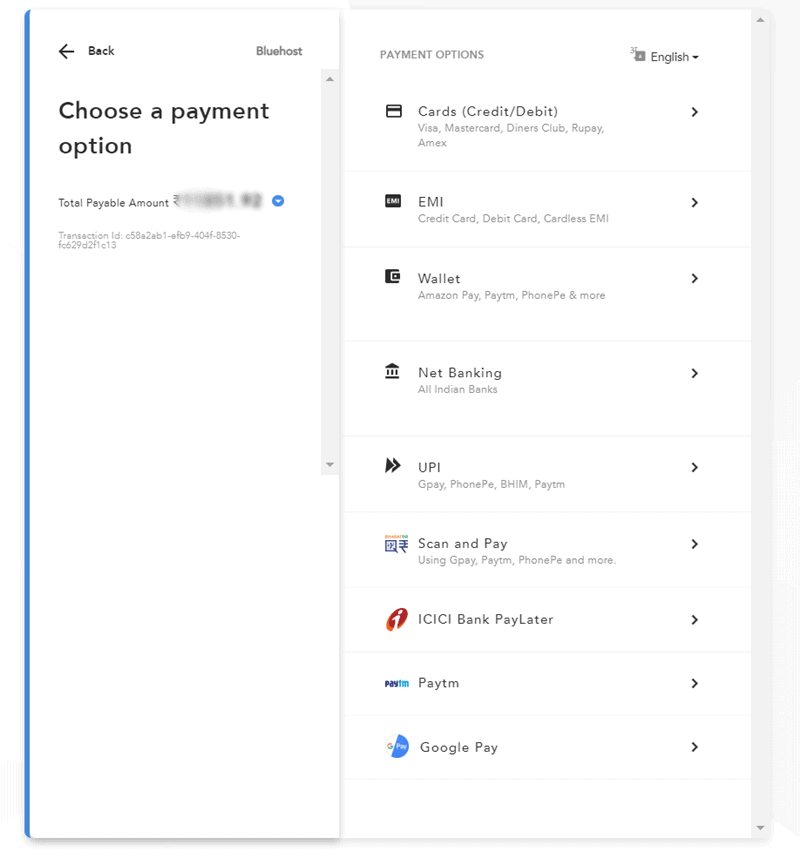Click the right panel scroll down arrow

coord(760,828)
